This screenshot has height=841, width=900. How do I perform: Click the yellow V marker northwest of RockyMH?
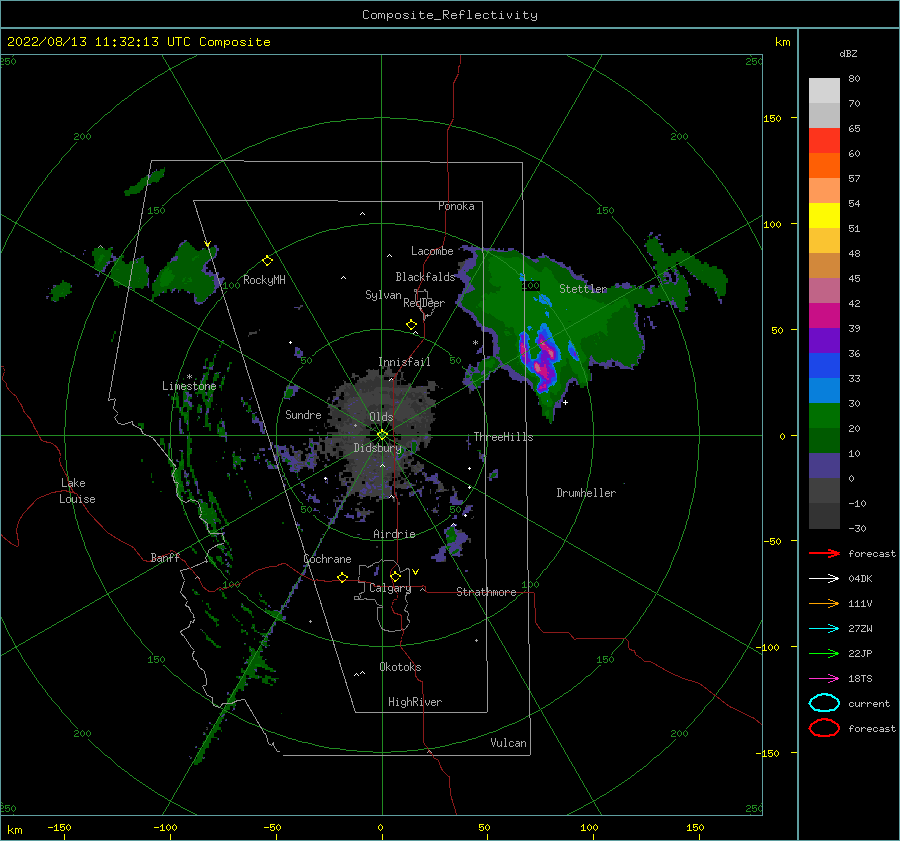pos(208,244)
